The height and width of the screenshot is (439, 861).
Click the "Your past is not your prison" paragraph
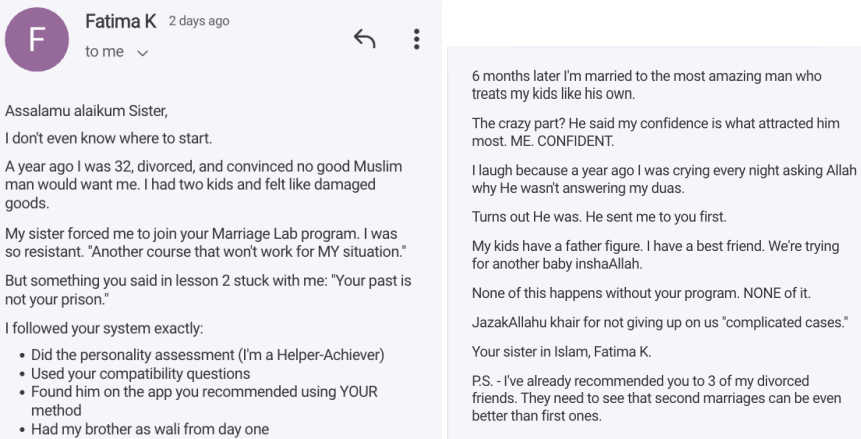point(208,290)
